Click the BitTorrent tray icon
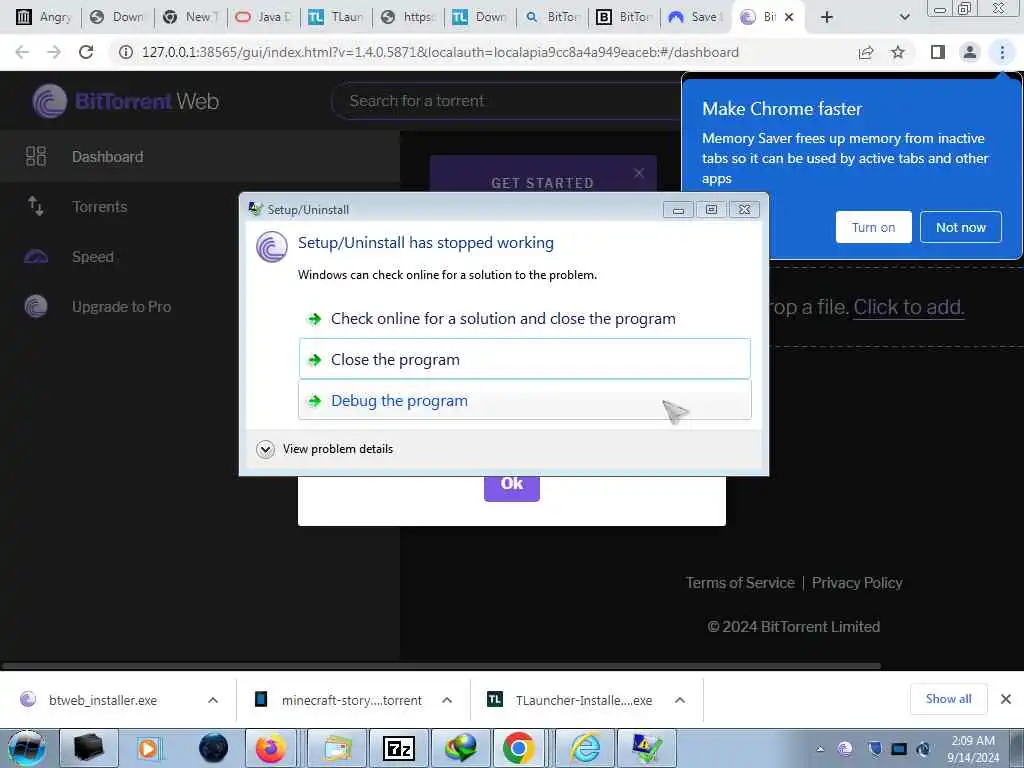 pyautogui.click(x=845, y=749)
